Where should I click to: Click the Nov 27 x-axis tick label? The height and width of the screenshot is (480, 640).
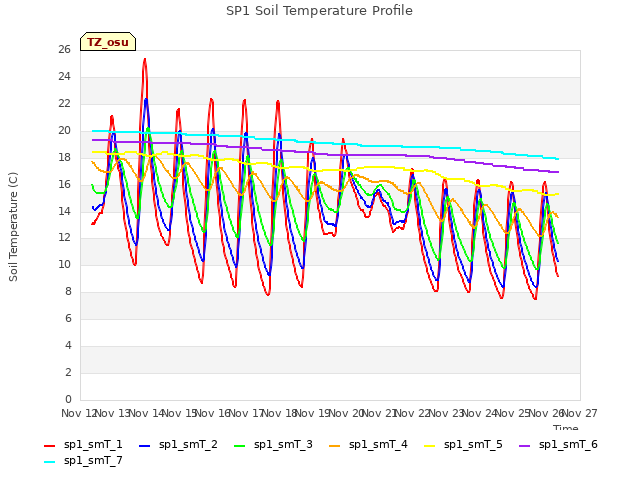[x=580, y=413]
